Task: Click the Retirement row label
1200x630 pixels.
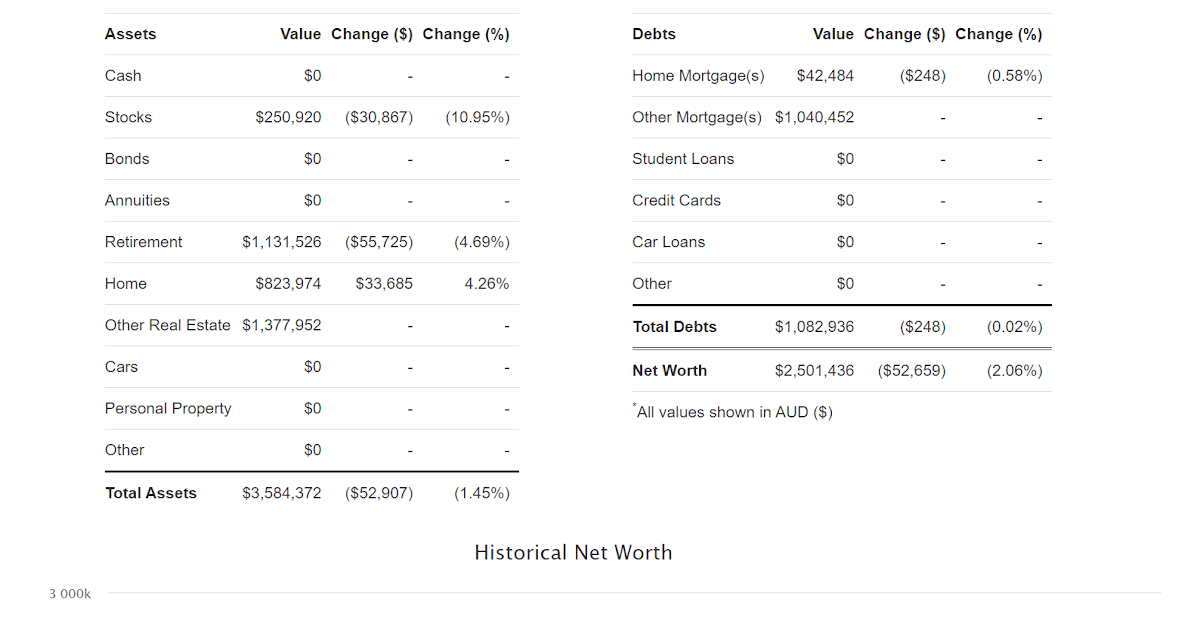Action: coord(144,242)
